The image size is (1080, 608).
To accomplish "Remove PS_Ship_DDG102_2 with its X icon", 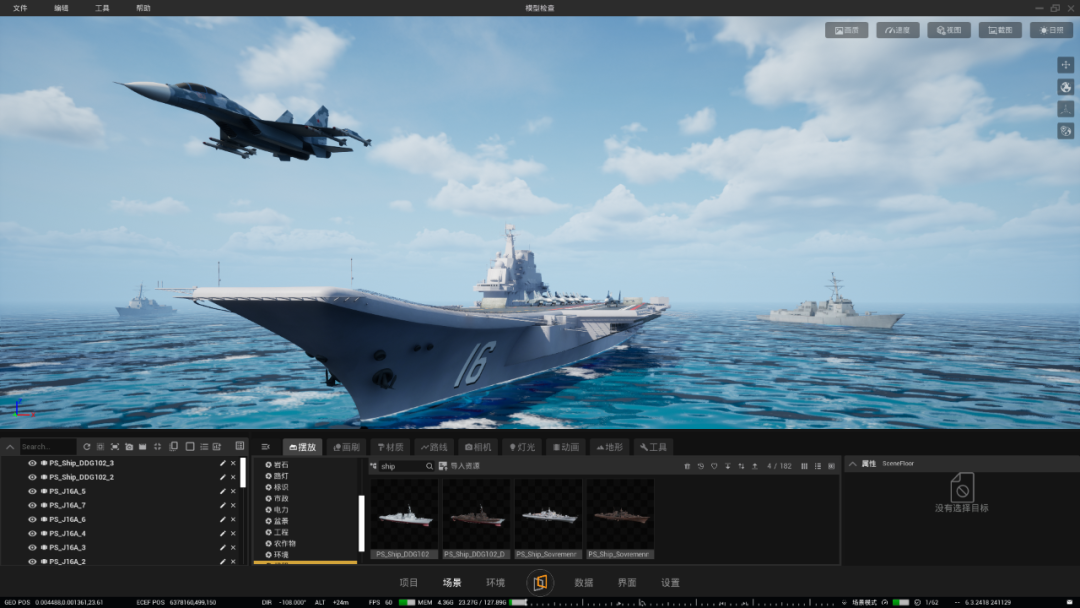I will (233, 477).
